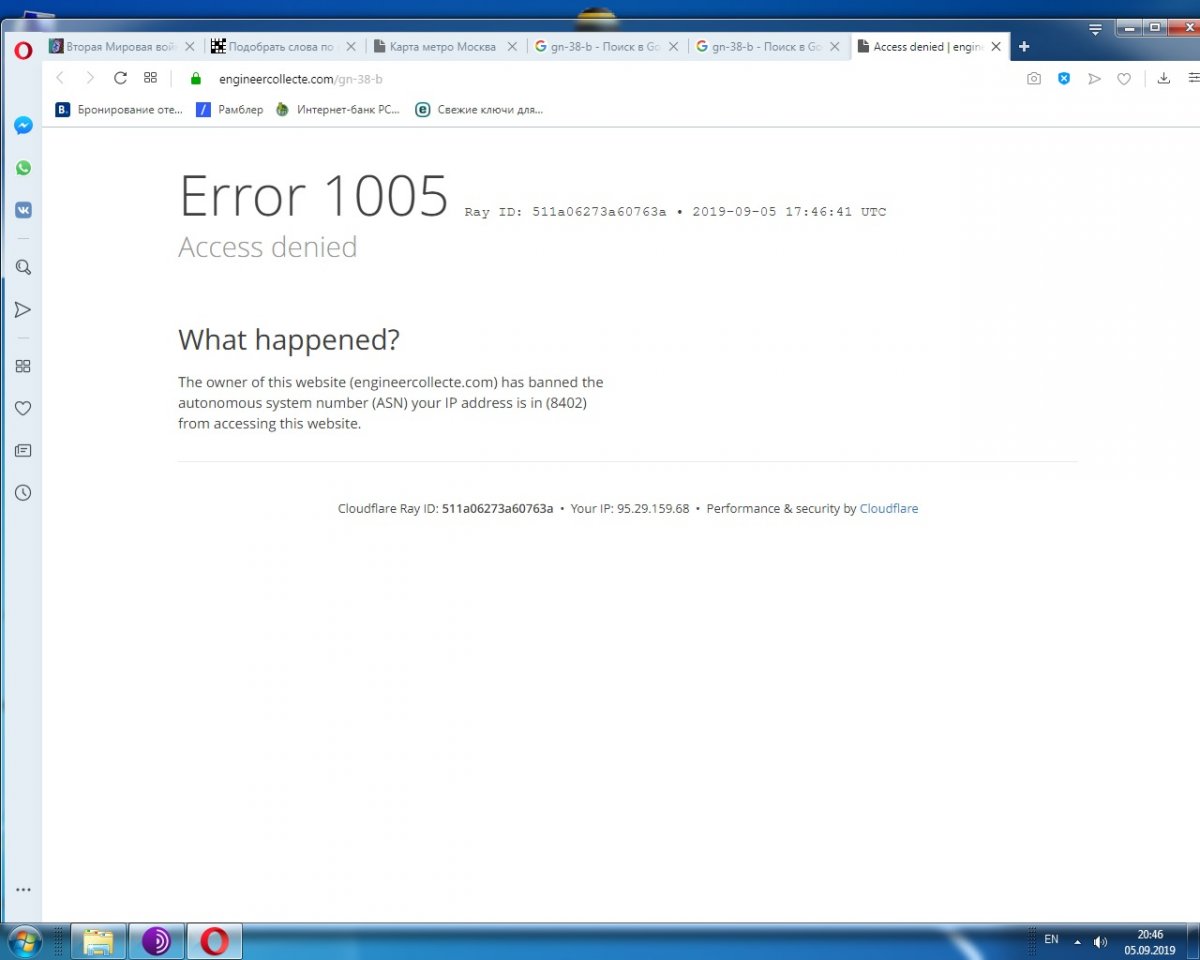Open WhatsApp in the Opera sidebar
Screen dimensions: 1200x960
click(x=23, y=168)
